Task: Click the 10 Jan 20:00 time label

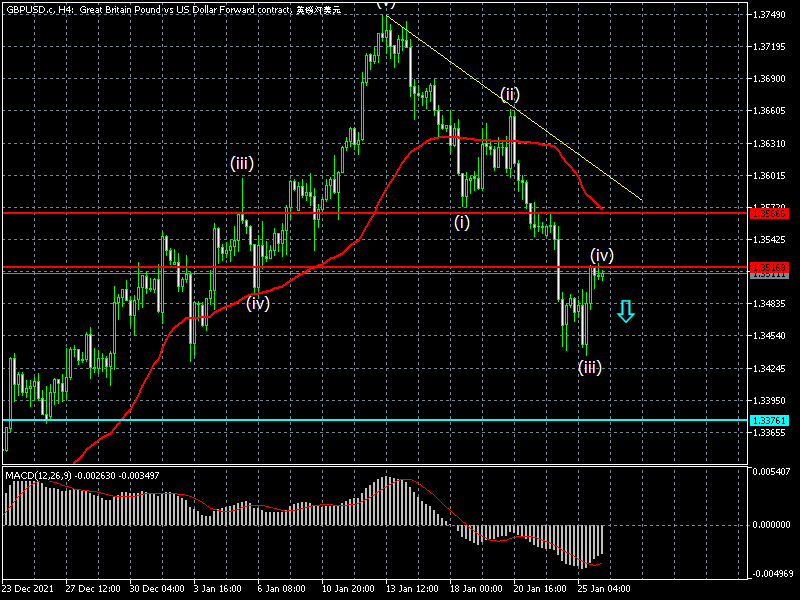Action: coord(348,589)
